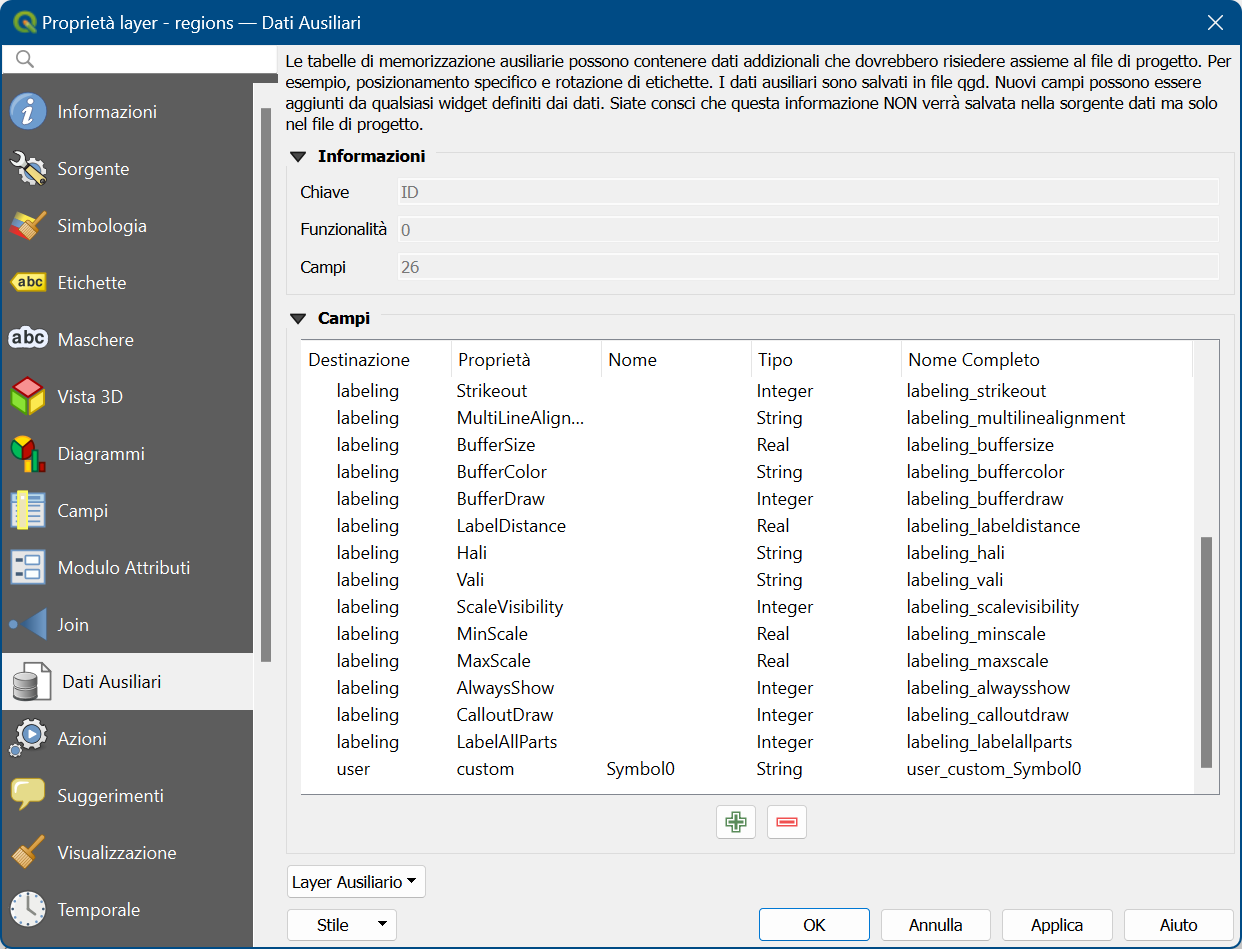Click the sidebar search field
1242x949 pixels.
pos(139,59)
